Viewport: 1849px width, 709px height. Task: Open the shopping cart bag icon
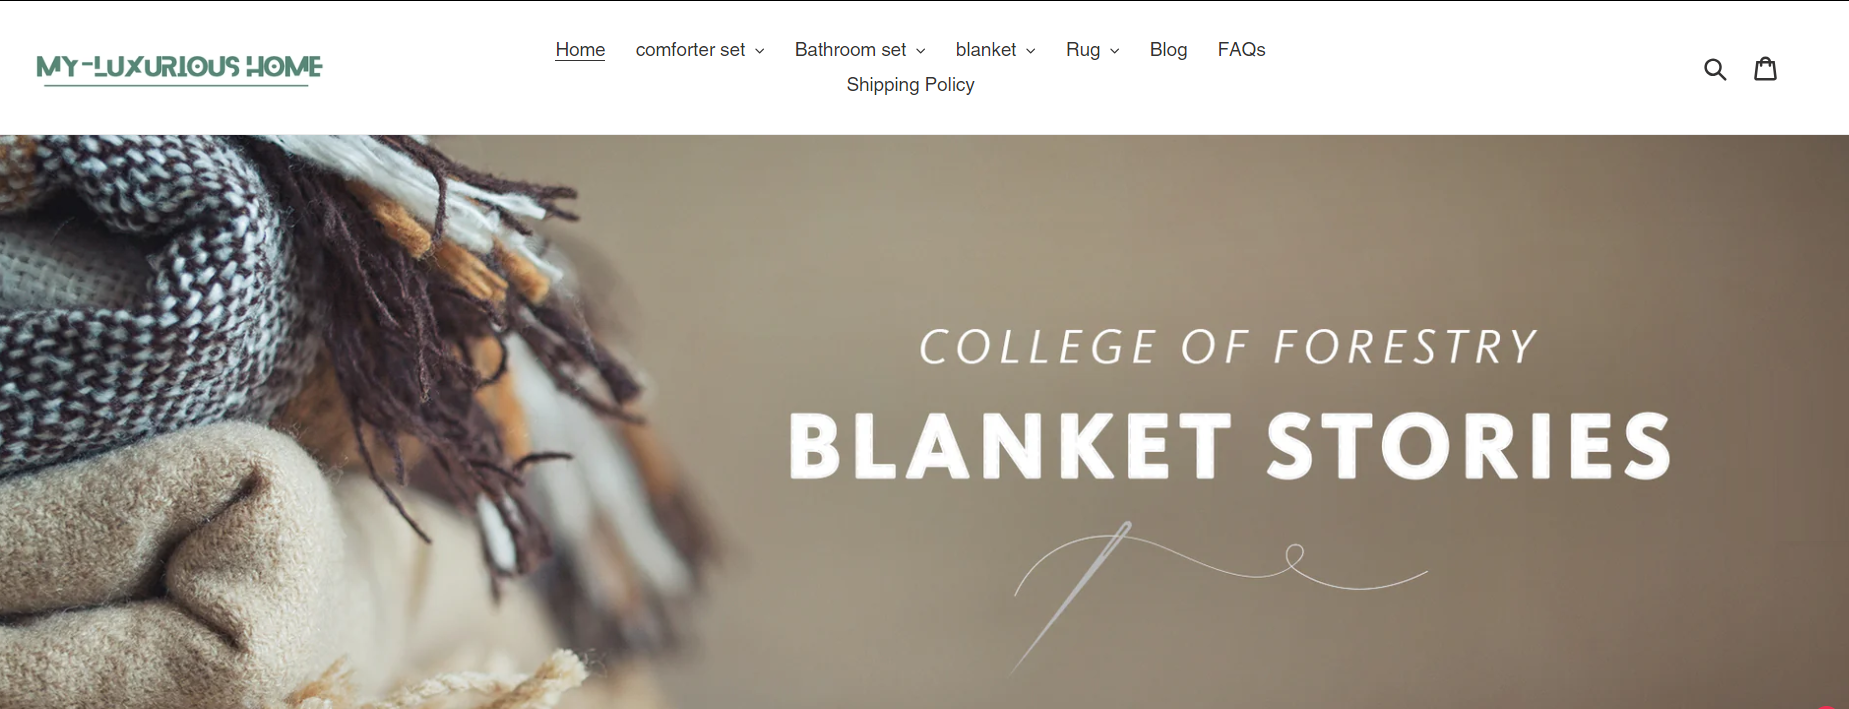click(x=1766, y=68)
